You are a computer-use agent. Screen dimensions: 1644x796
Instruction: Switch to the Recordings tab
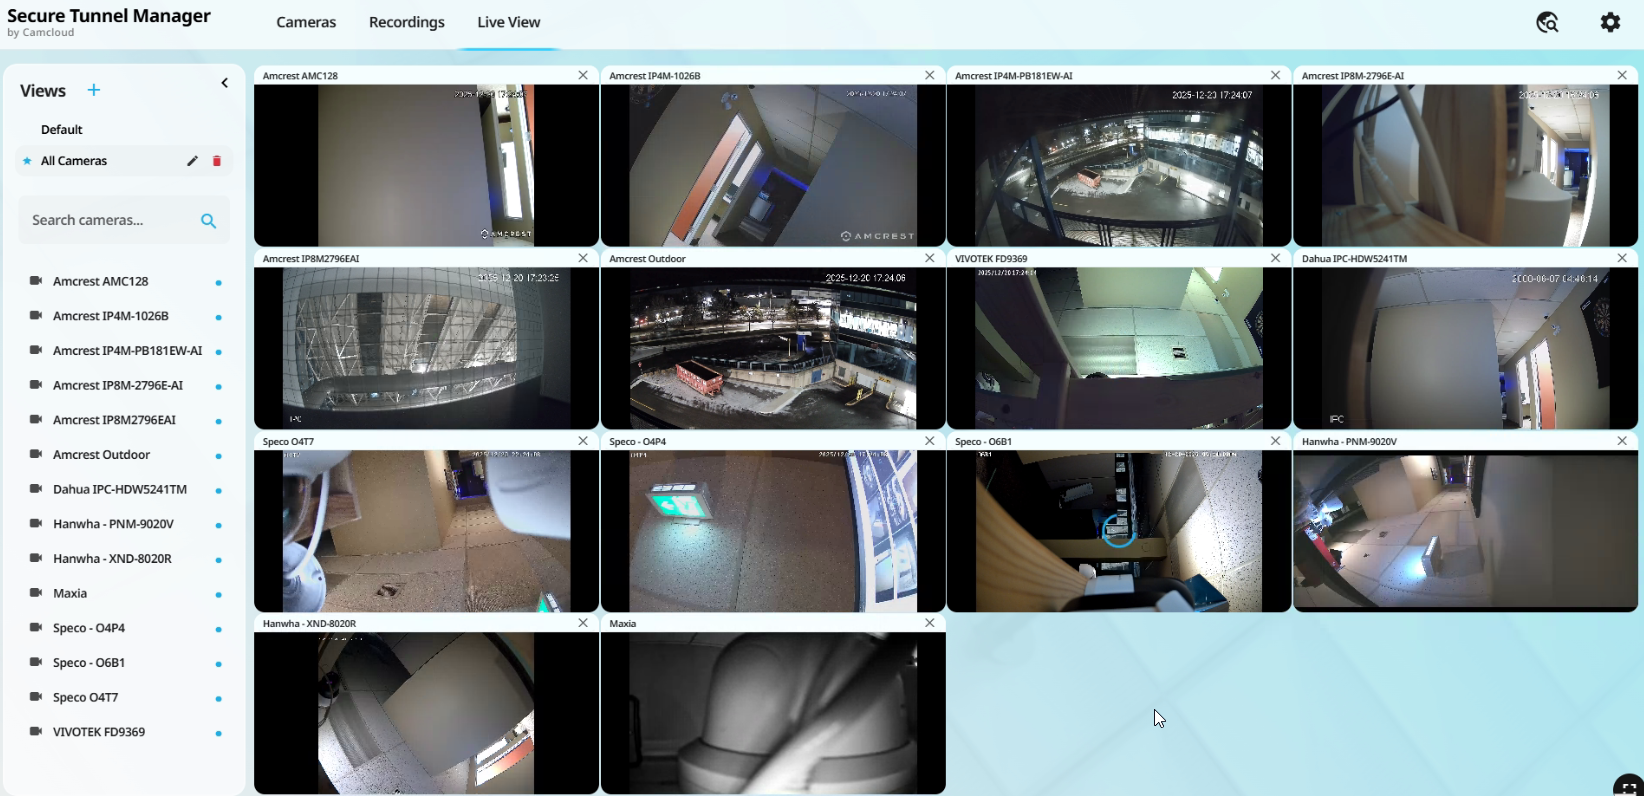(x=407, y=22)
